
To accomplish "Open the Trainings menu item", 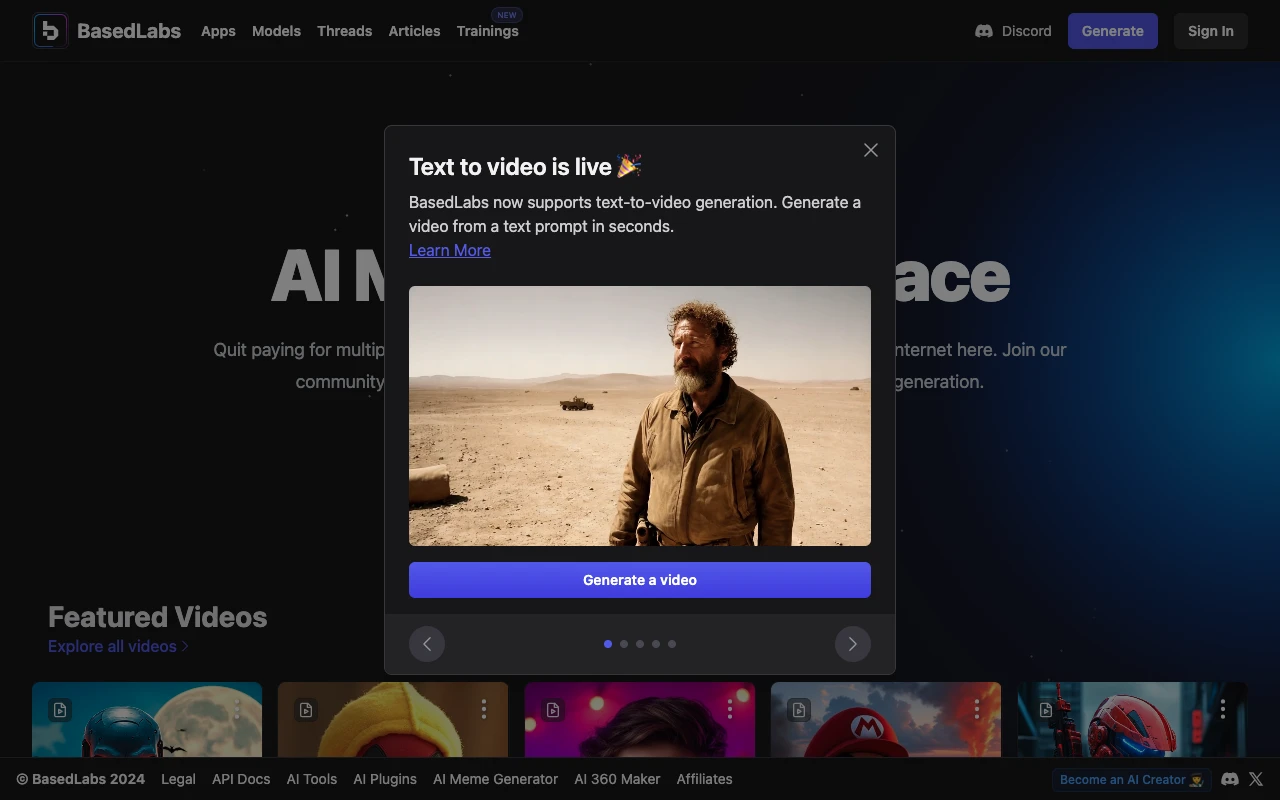I will [x=487, y=31].
